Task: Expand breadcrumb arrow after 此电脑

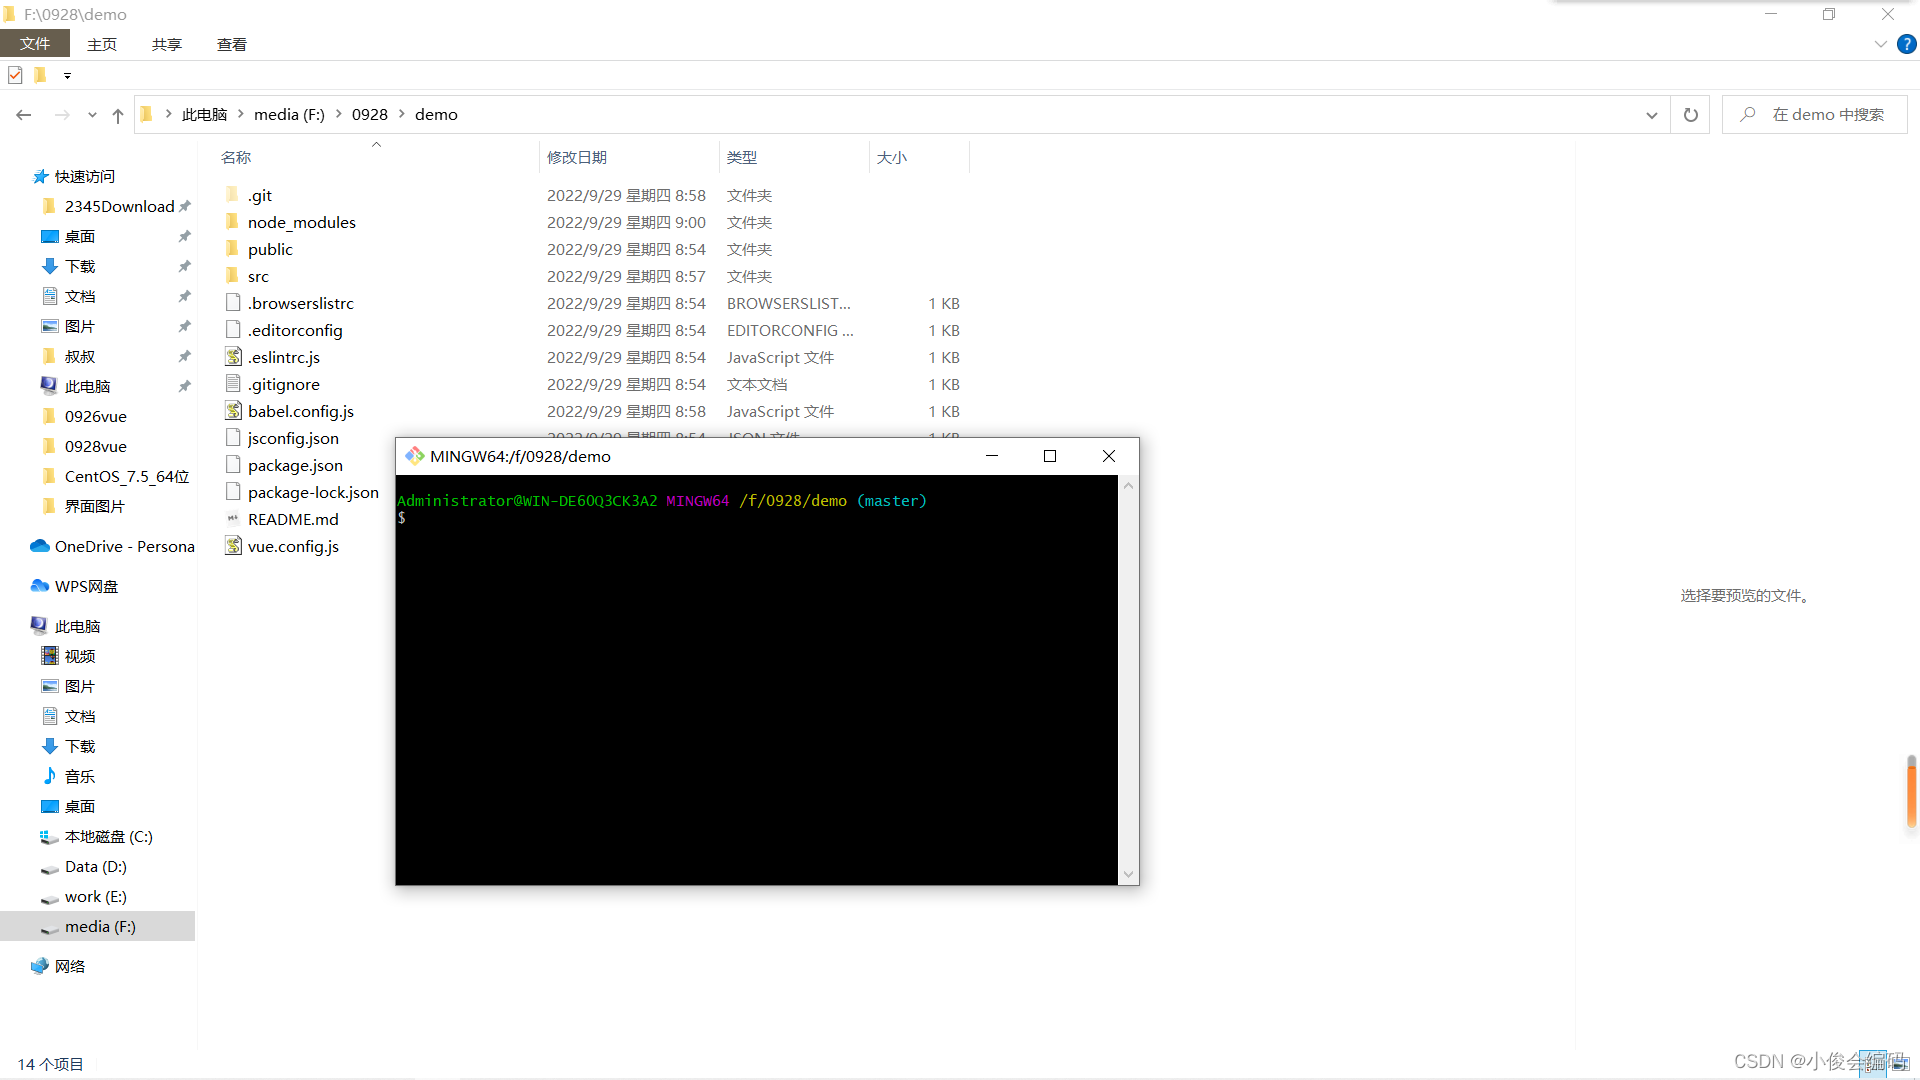Action: (241, 114)
